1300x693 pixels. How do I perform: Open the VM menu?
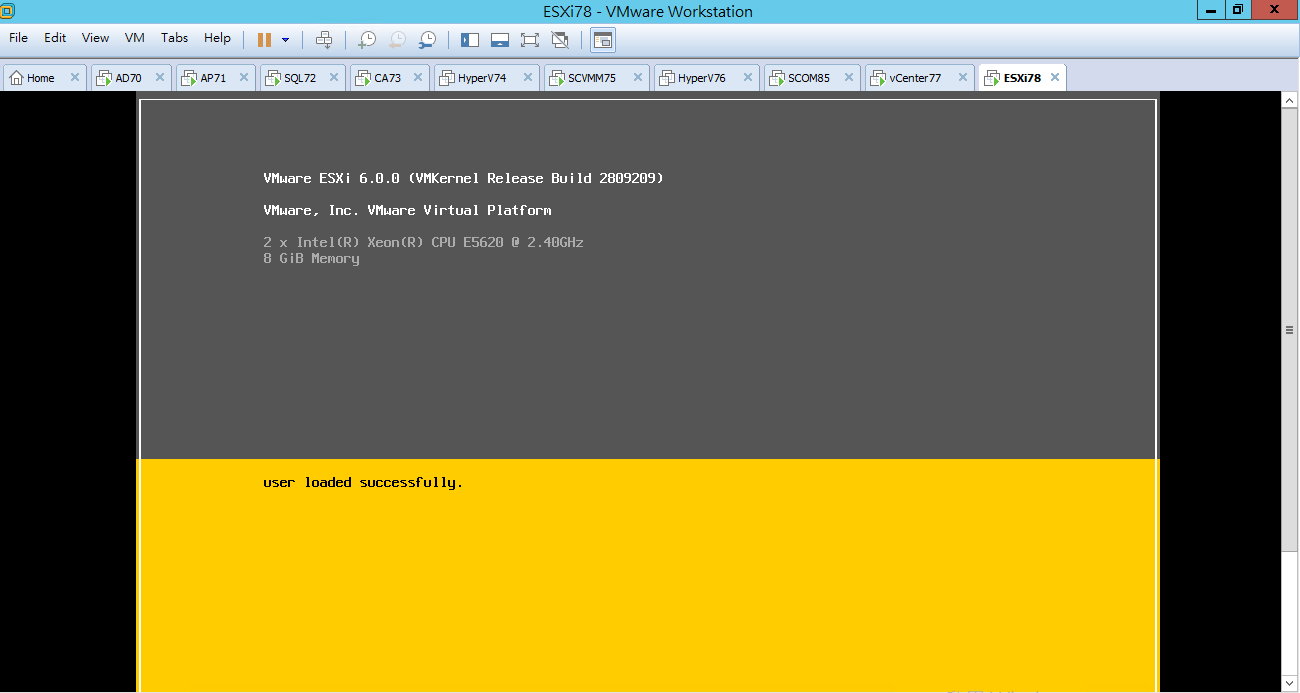[x=135, y=38]
